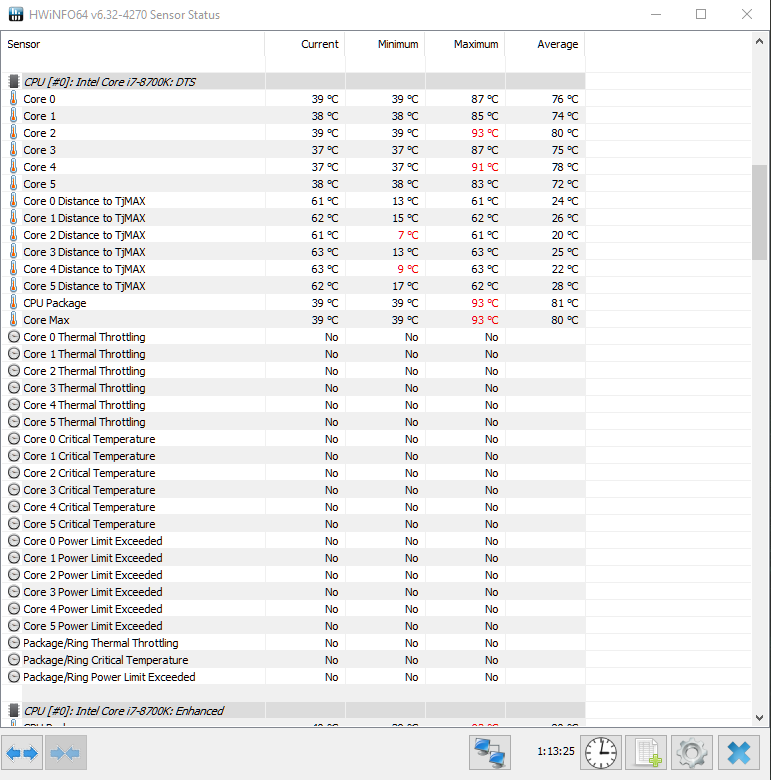Select Core 2 Thermal Throttling row
771x780 pixels.
(293, 371)
